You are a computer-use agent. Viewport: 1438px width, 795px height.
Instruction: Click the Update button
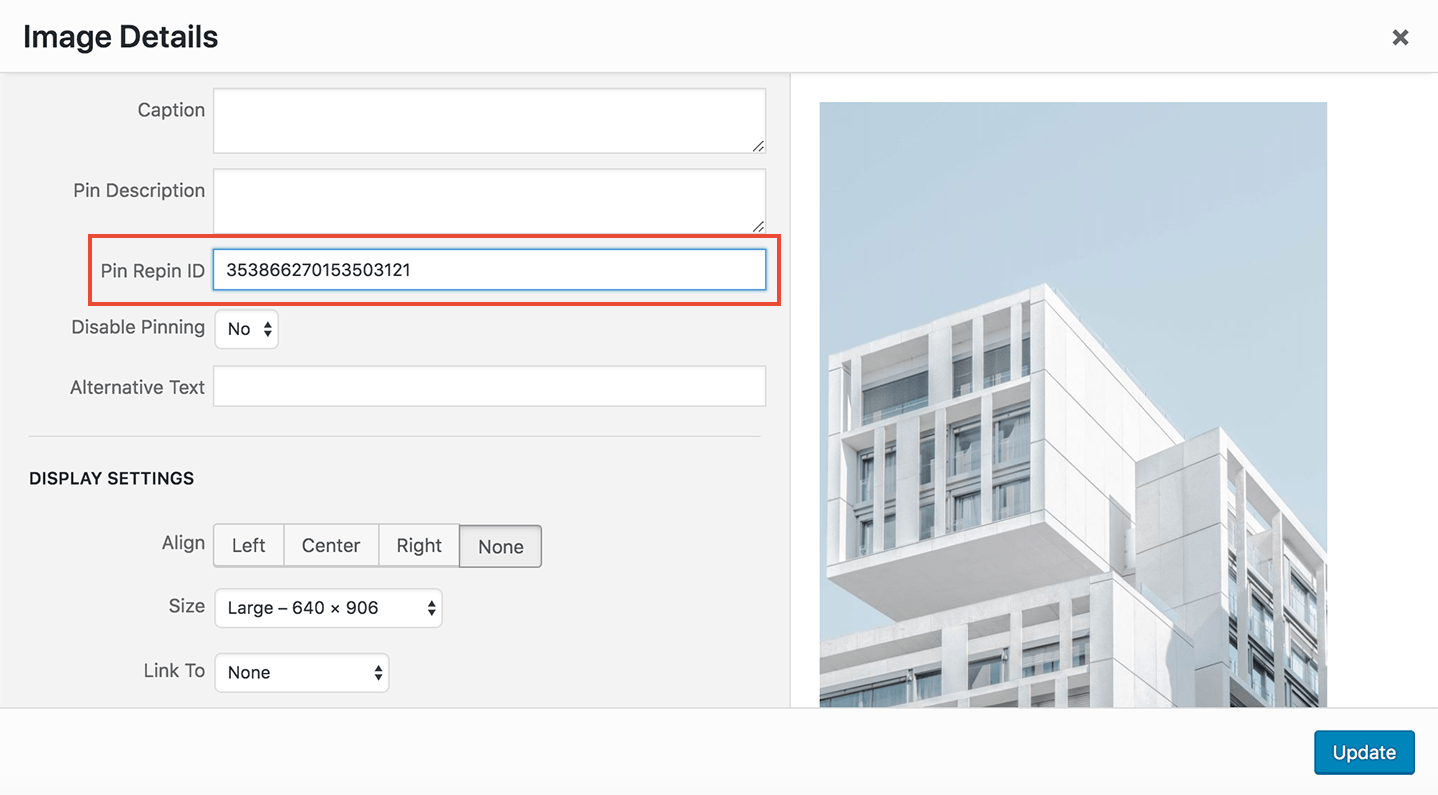(1364, 752)
